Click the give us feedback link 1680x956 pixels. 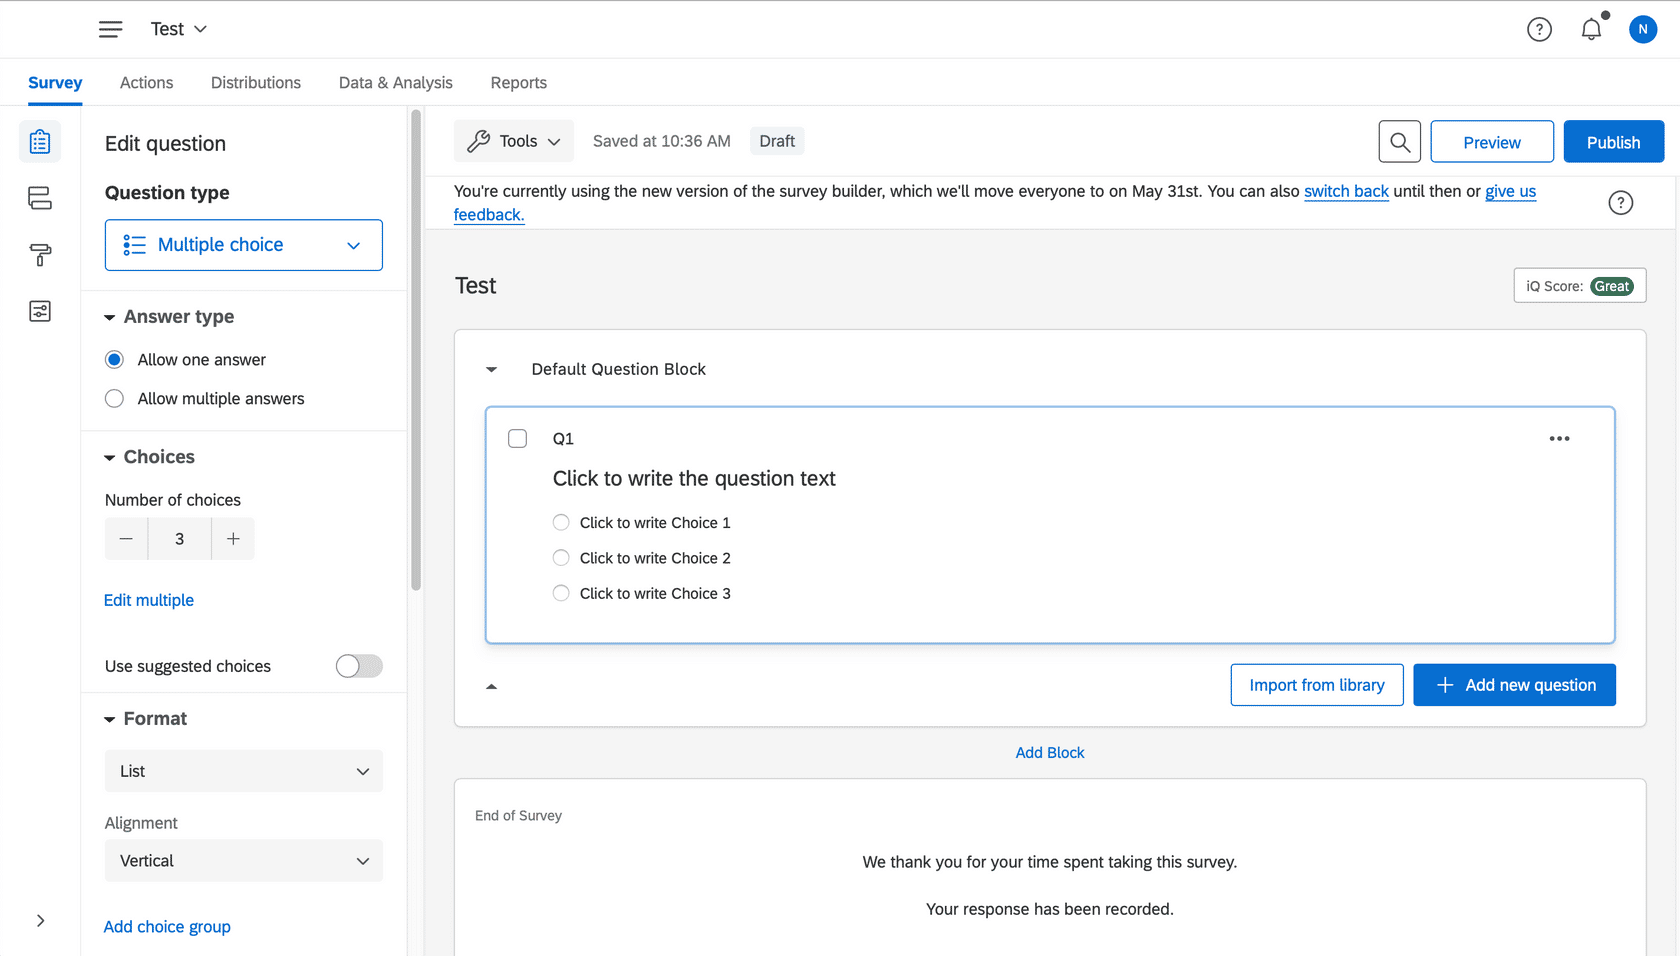click(1510, 191)
